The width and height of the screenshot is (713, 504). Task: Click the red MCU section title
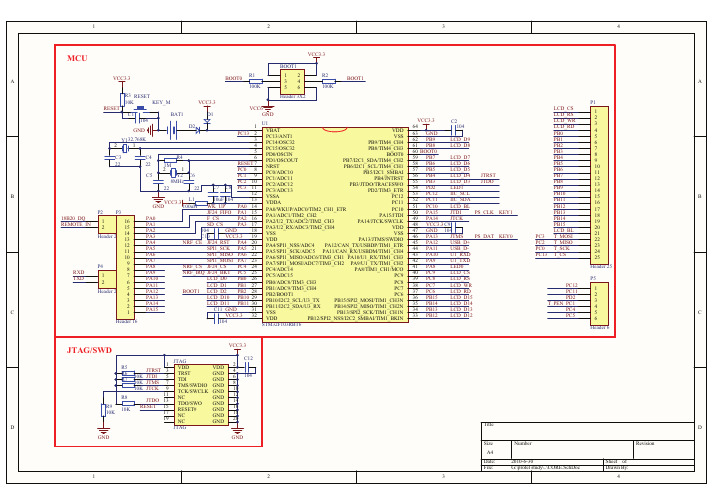pos(77,58)
